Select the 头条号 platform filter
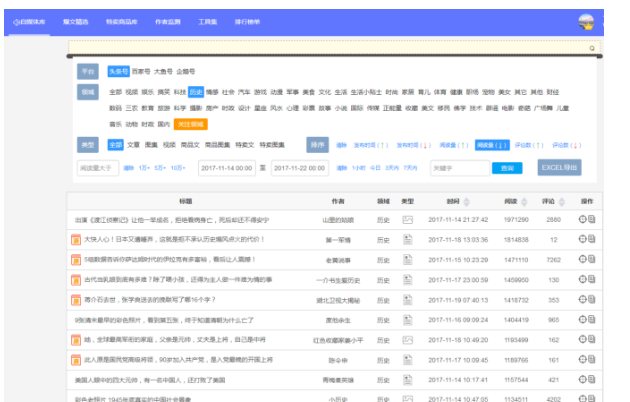 119,72
